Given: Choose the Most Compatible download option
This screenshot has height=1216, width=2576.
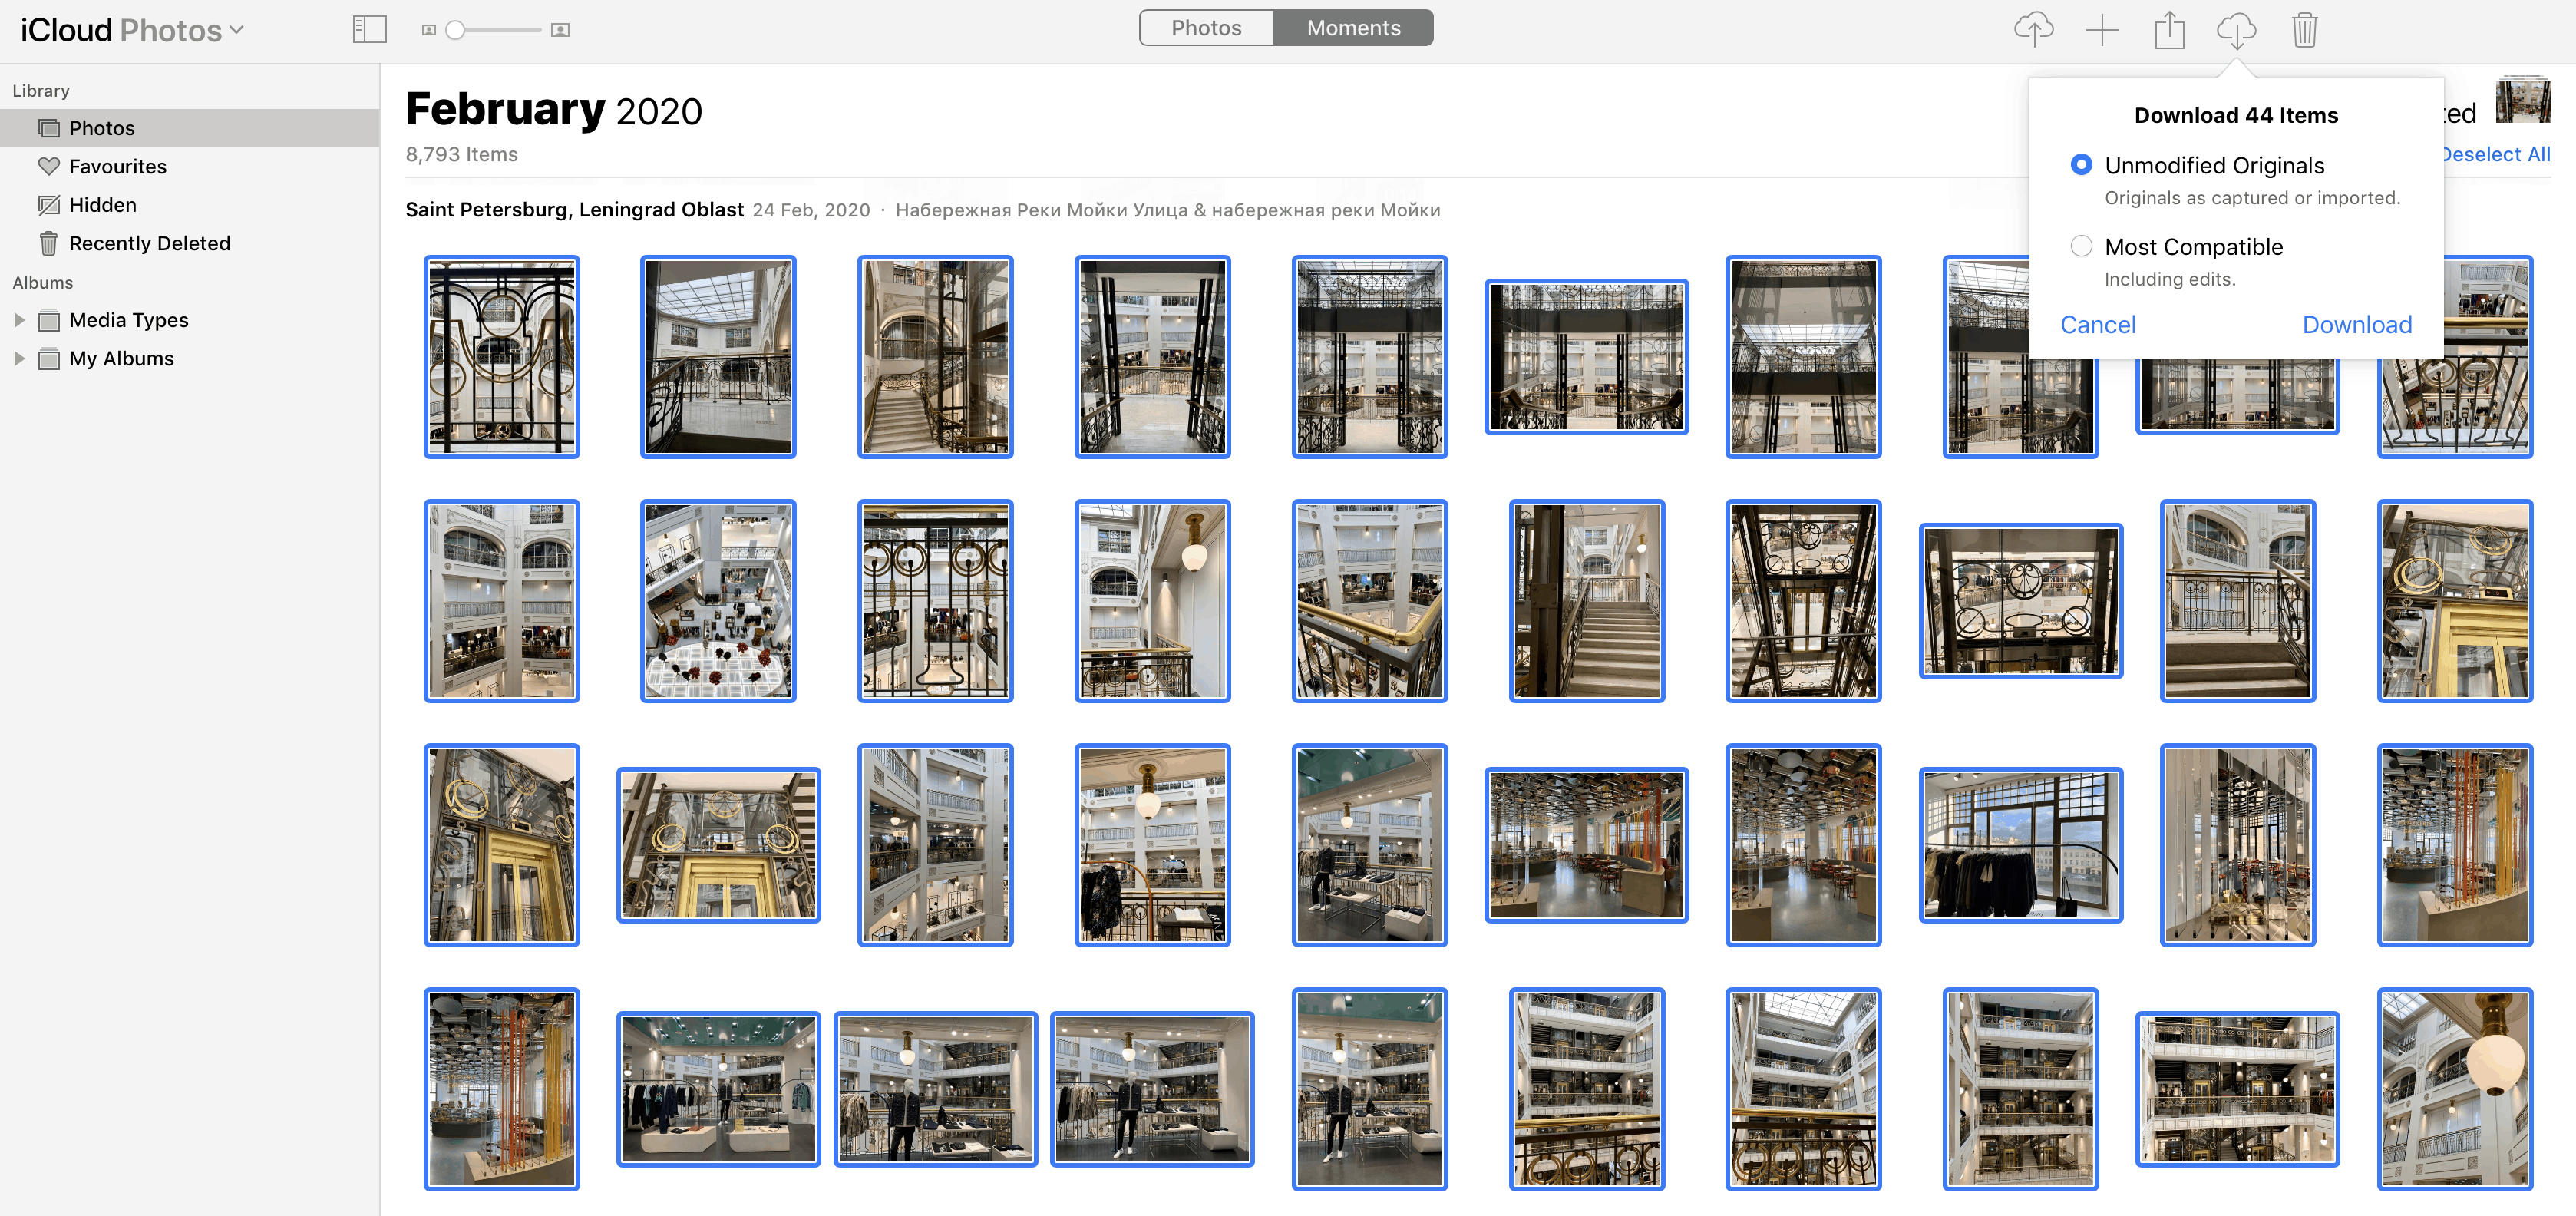Looking at the screenshot, I should coord(2082,246).
